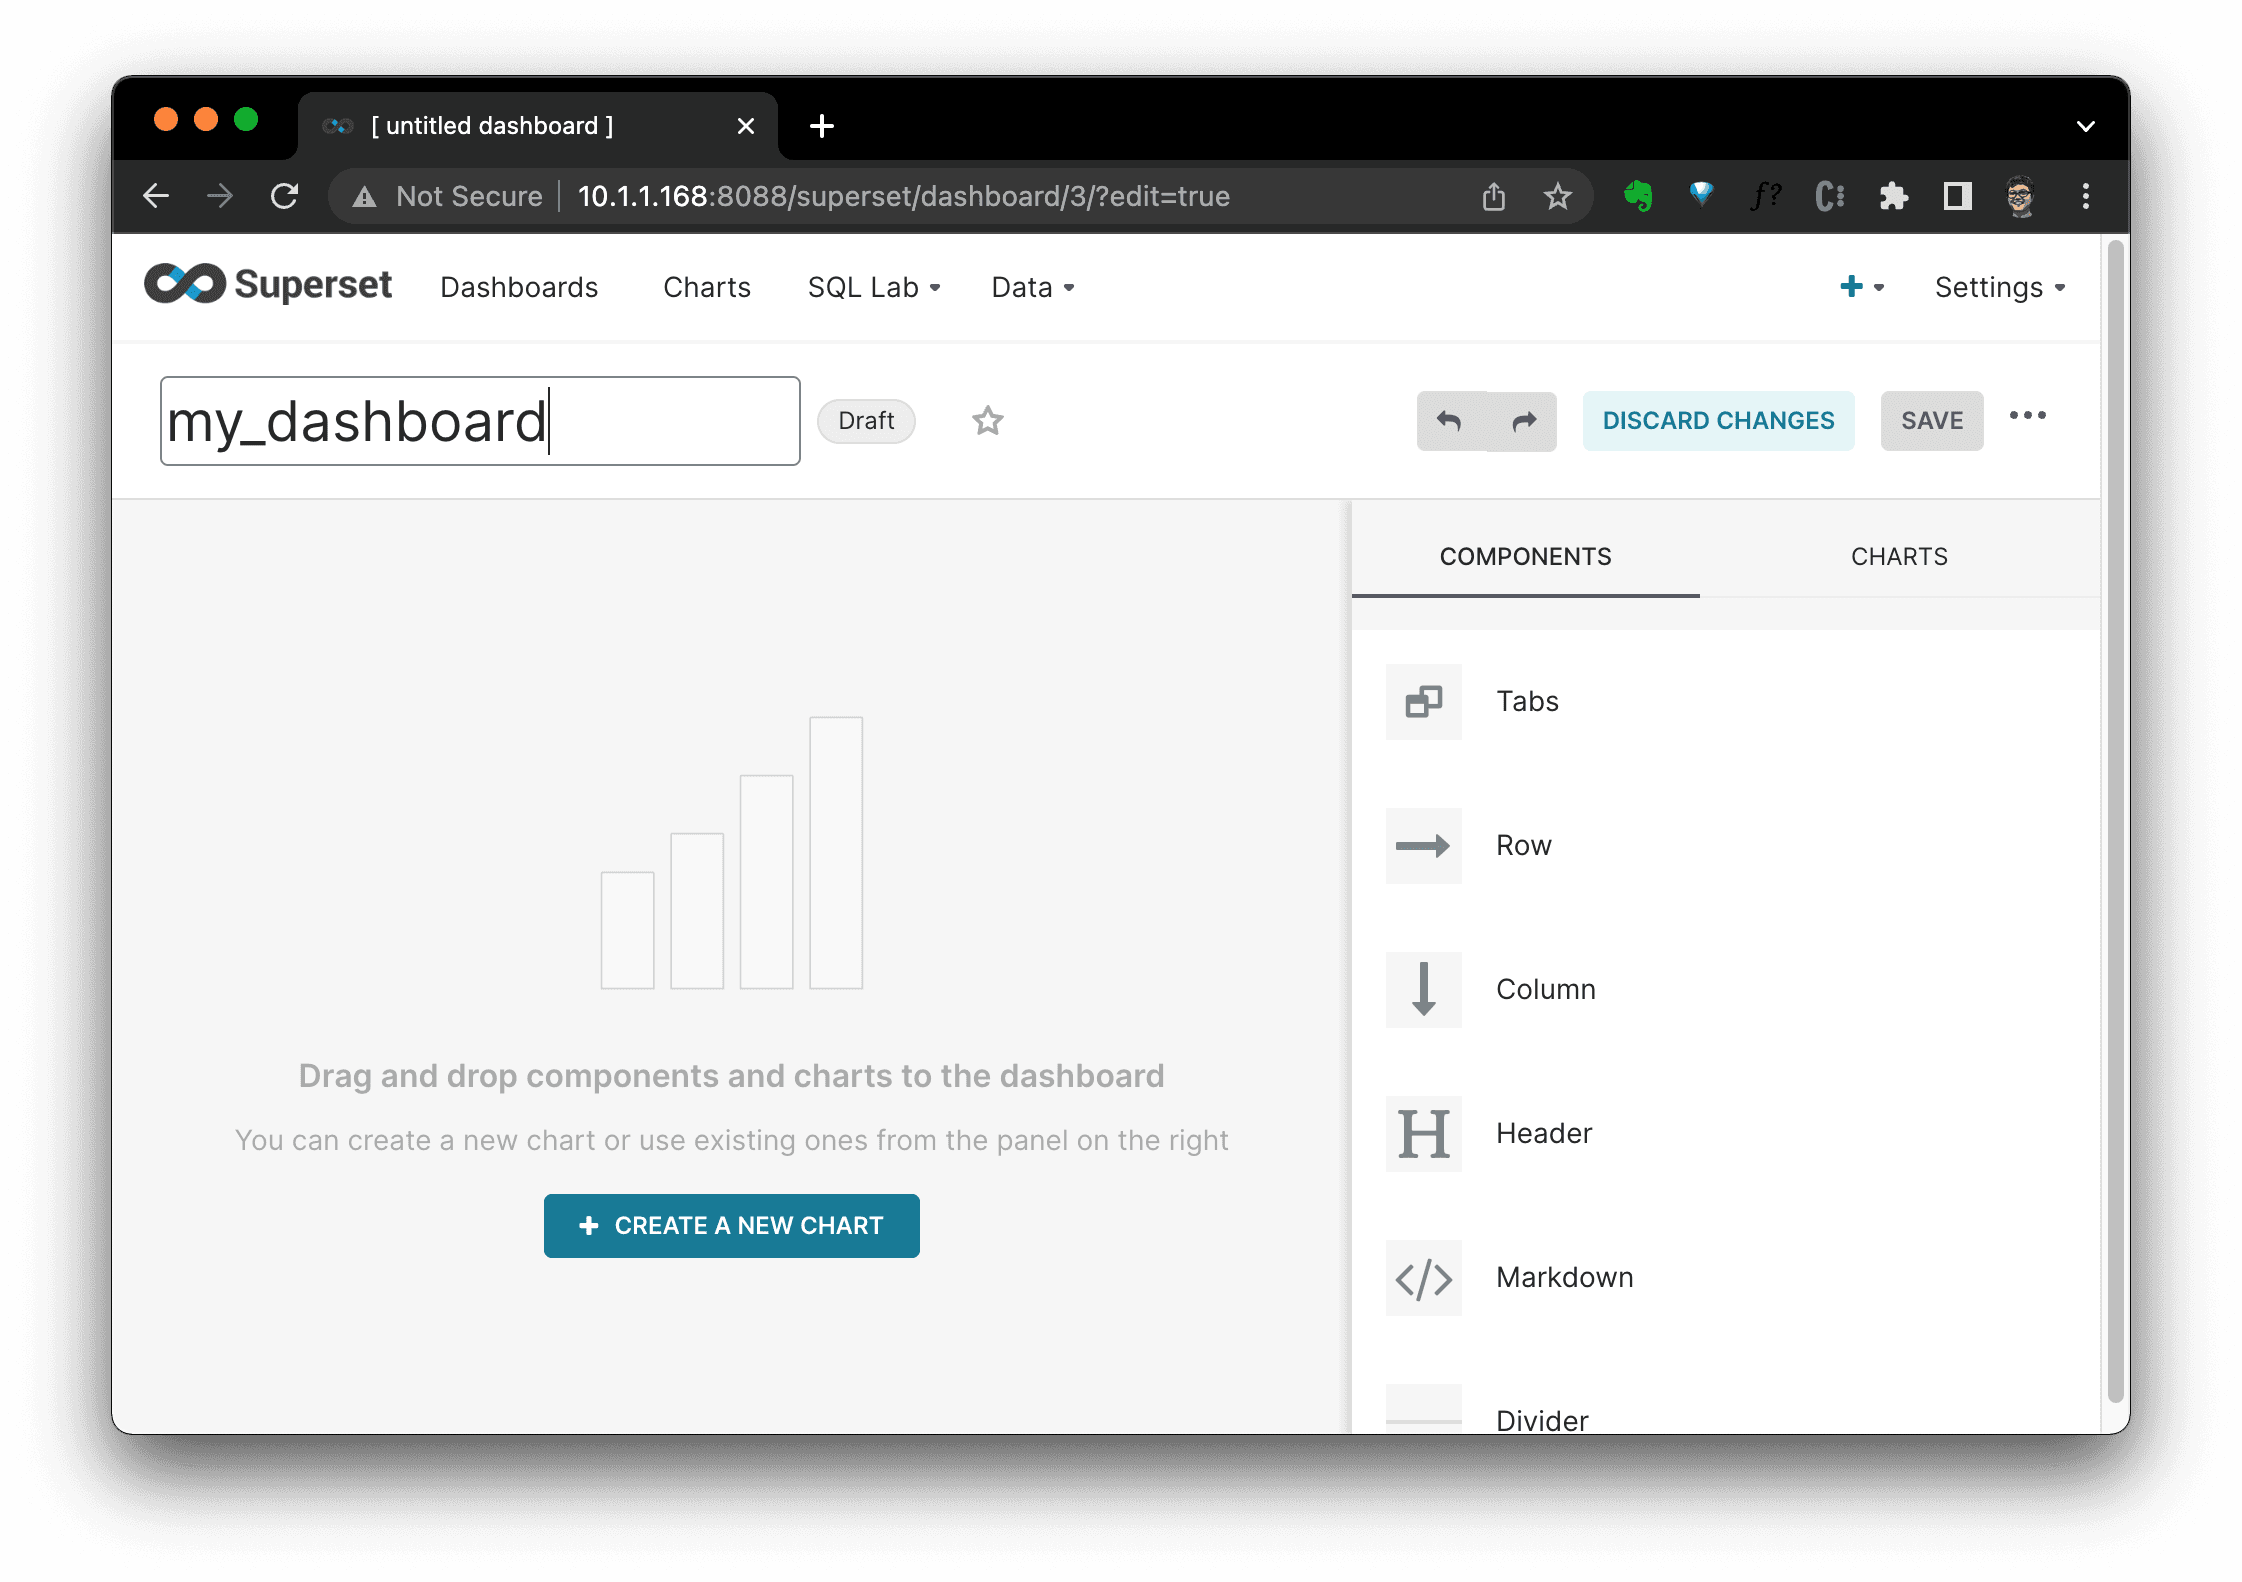Screen dimensions: 2242x1582
Task: Click the redo arrow button
Action: pyautogui.click(x=1523, y=421)
